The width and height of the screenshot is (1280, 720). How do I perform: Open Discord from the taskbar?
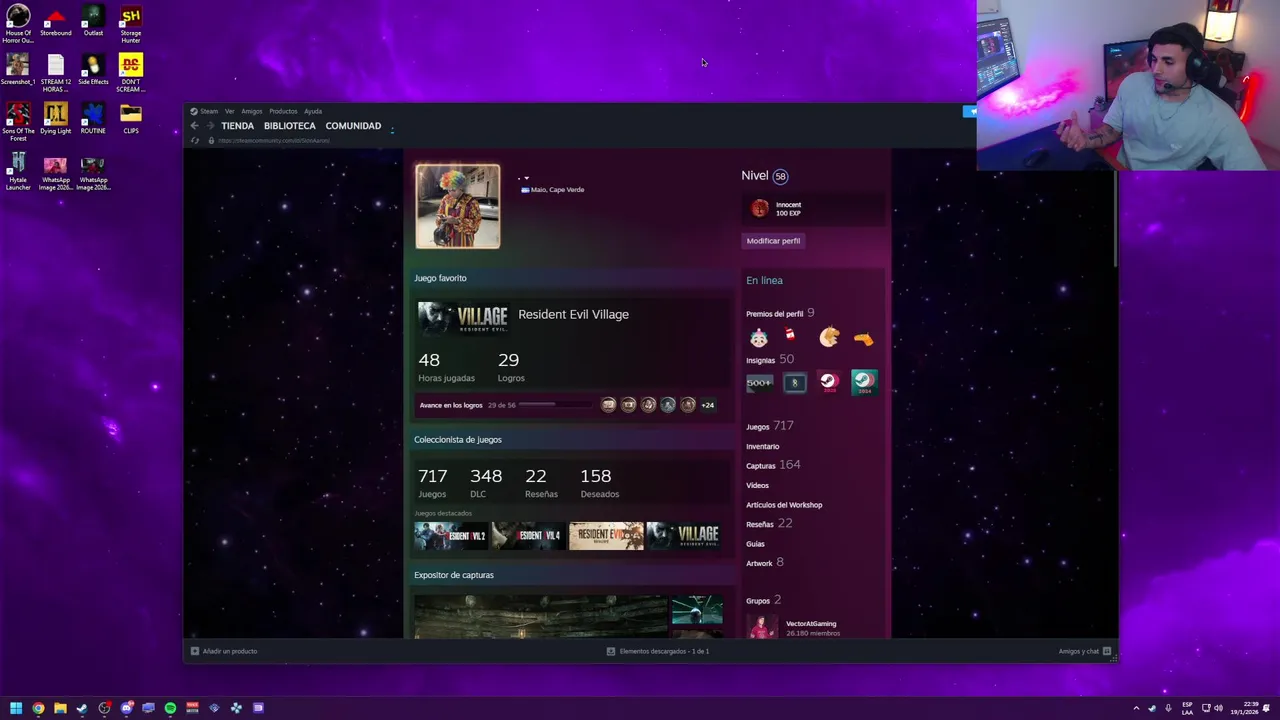click(126, 708)
